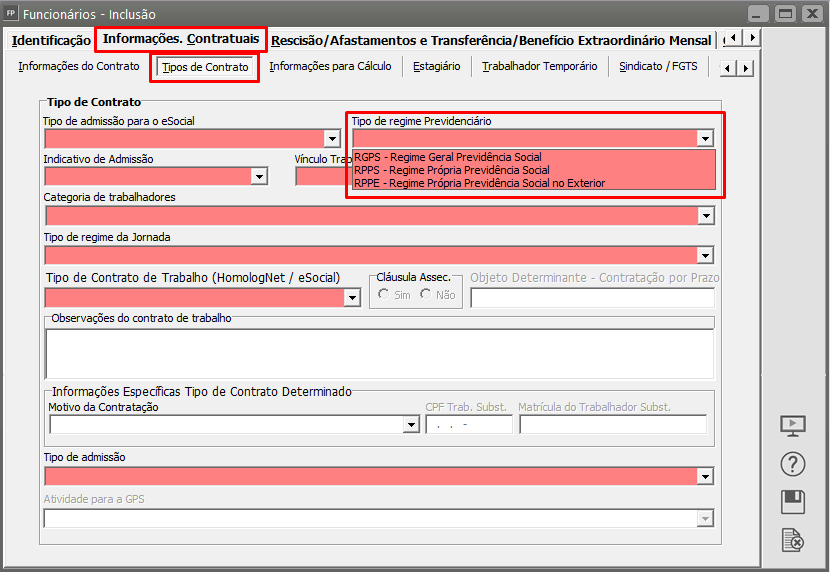Image resolution: width=830 pixels, height=572 pixels.
Task: Click the video tutorial monitor icon
Action: (792, 425)
